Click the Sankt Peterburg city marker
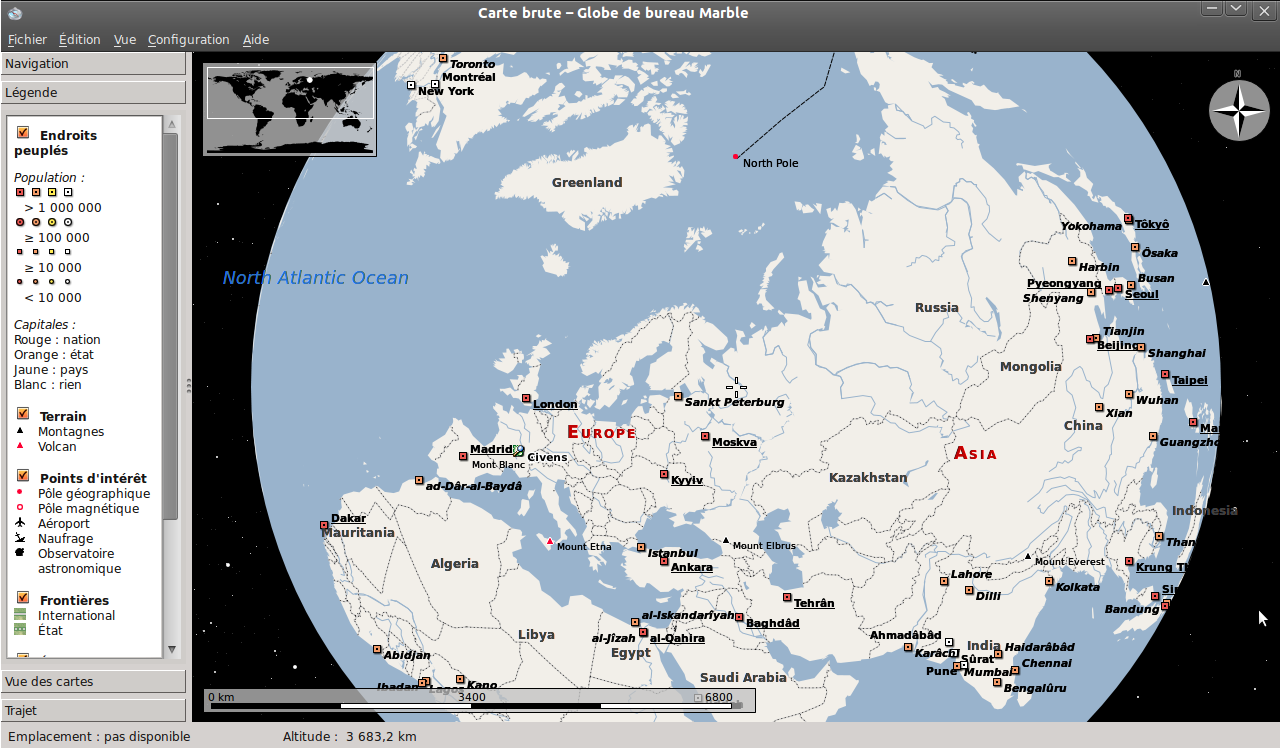This screenshot has height=748, width=1280. [x=678, y=396]
